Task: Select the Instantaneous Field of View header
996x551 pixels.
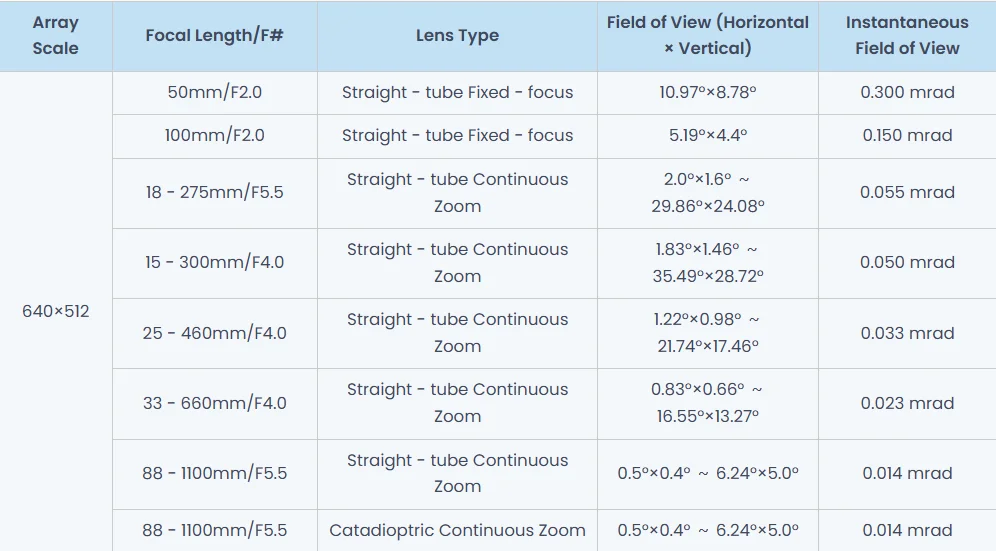Action: [x=907, y=36]
